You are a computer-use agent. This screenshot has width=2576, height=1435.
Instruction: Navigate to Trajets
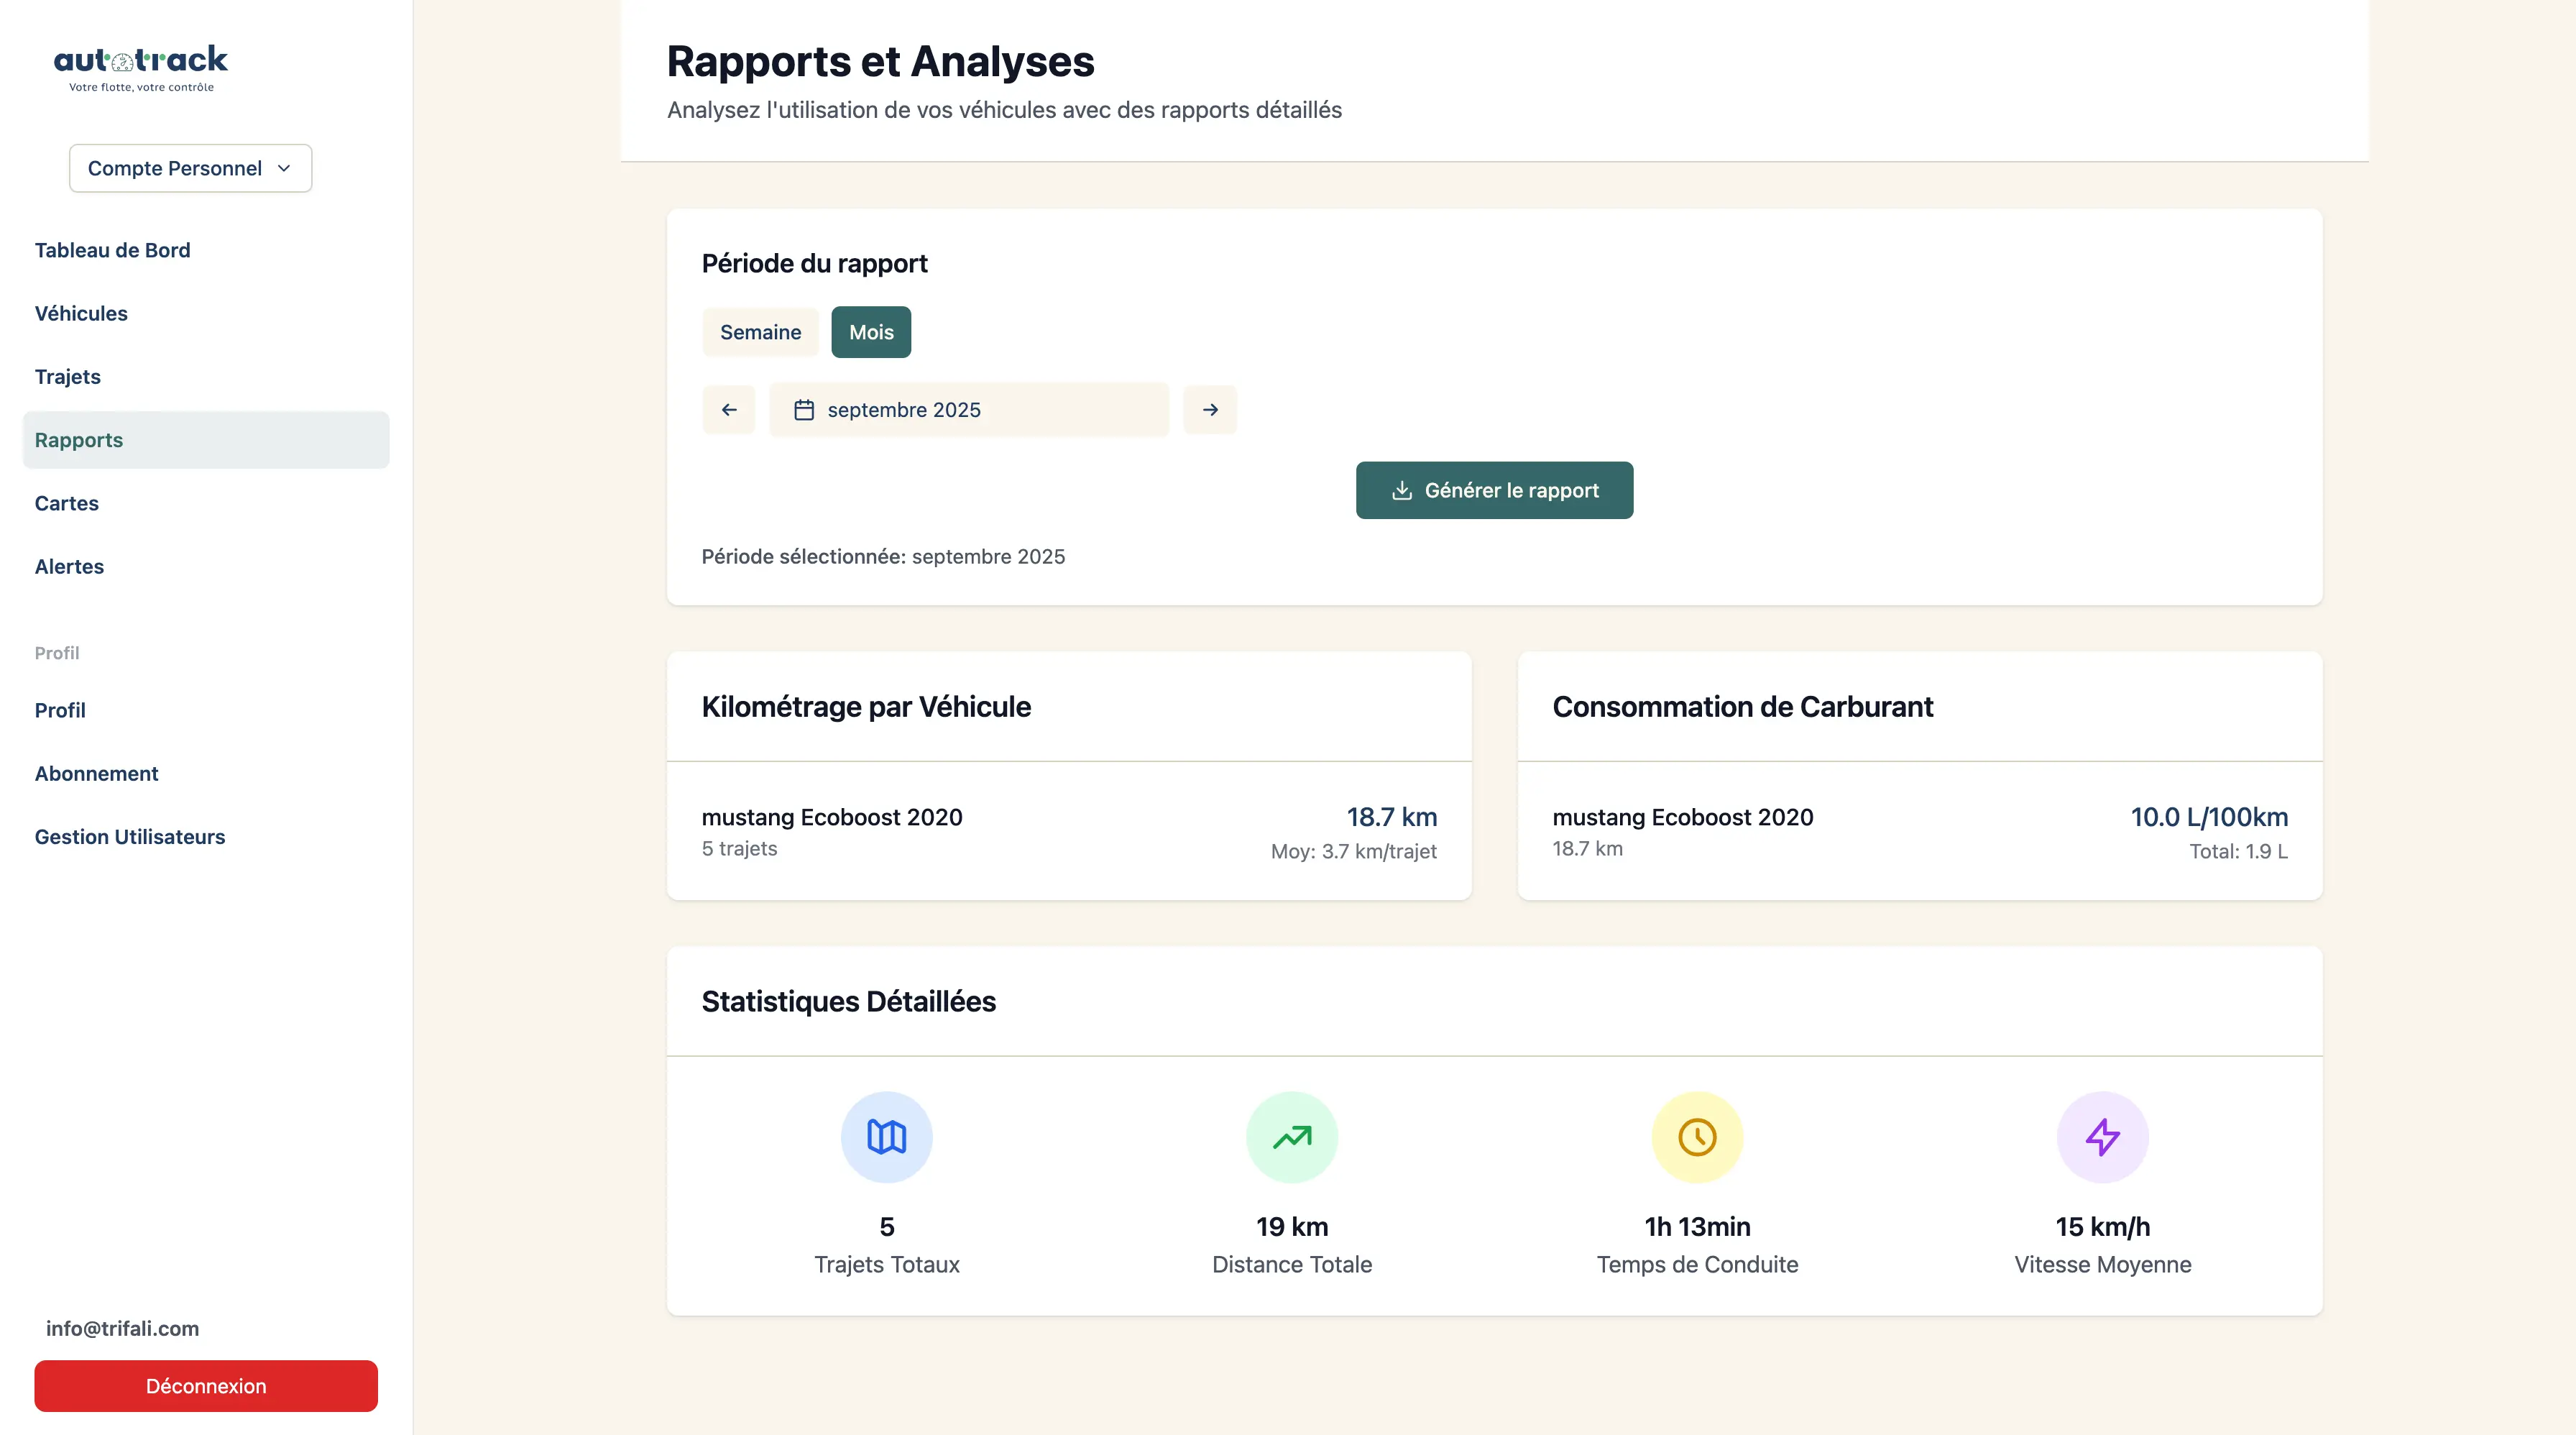(206, 377)
